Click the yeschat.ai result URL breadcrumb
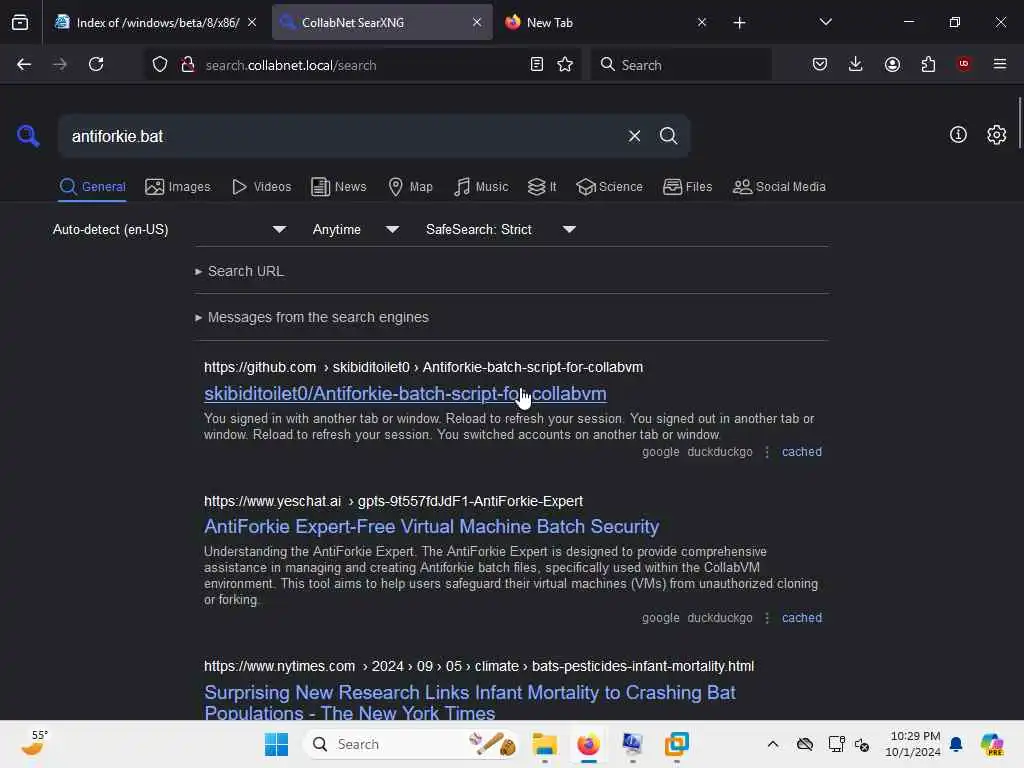Viewport: 1024px width, 768px height. [x=393, y=502]
